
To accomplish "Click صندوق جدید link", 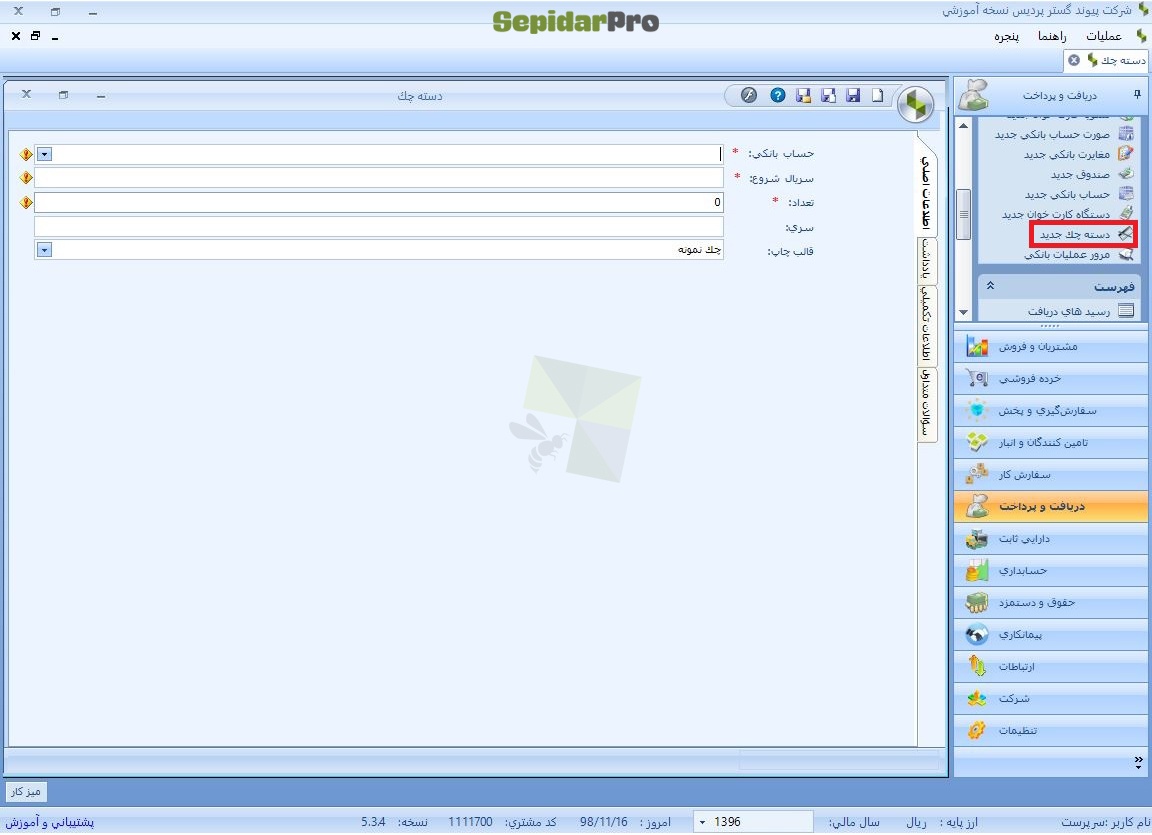I will 1080,174.
